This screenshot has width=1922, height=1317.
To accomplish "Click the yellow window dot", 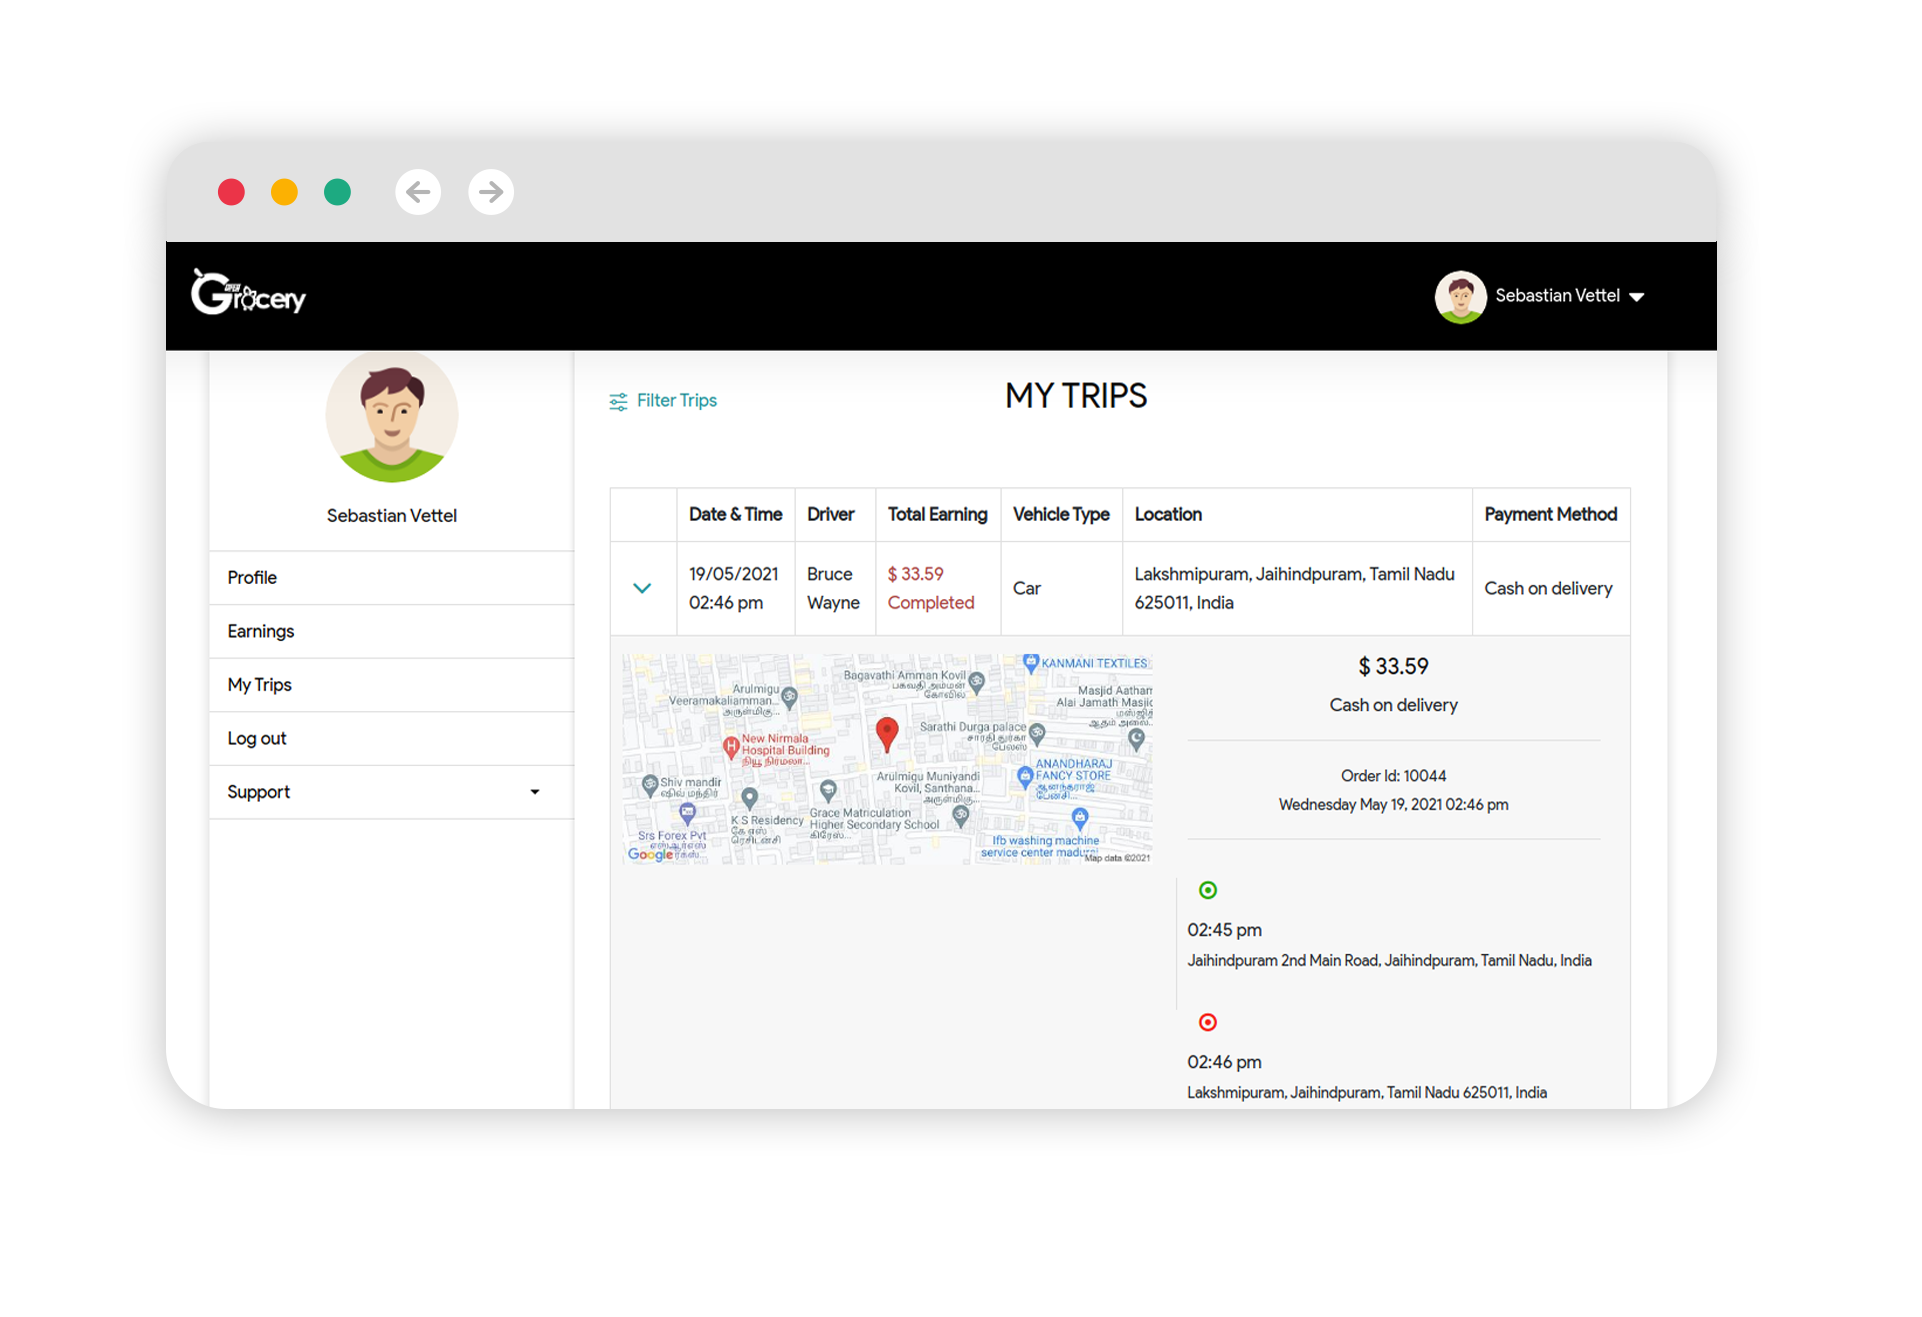I will click(285, 191).
